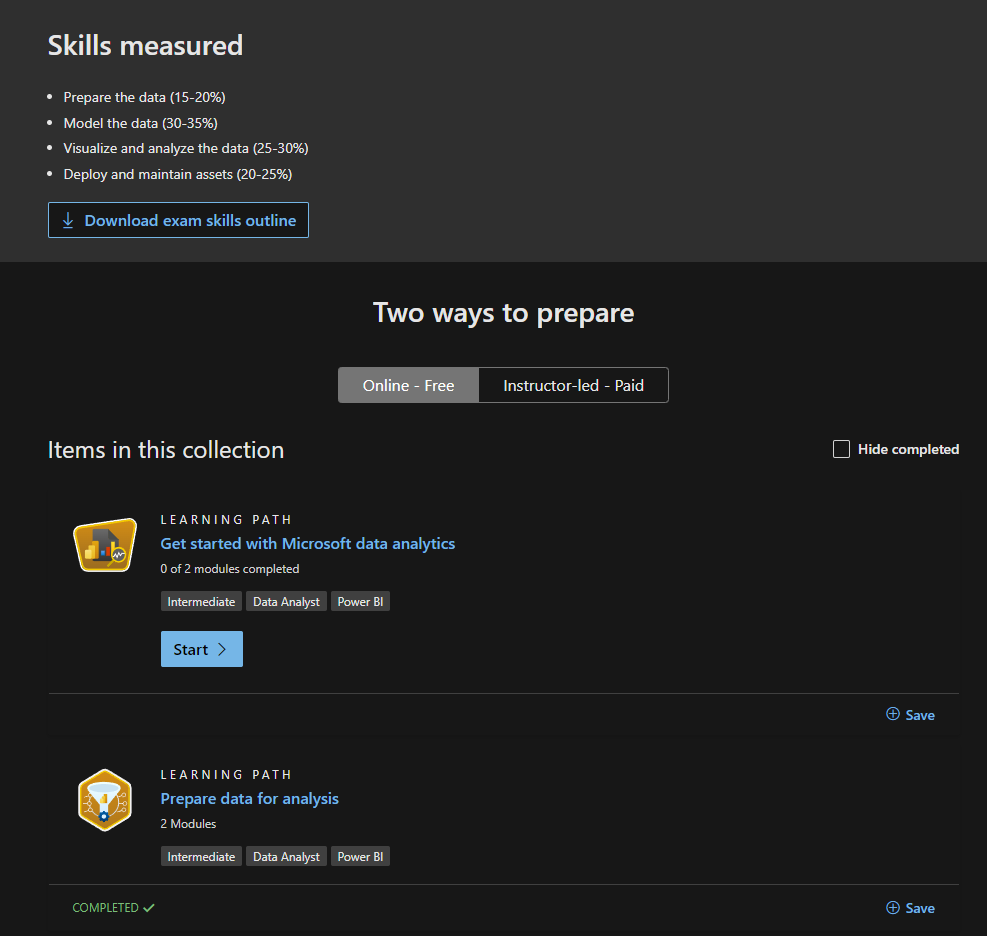Tick the Hide completed checkbox
This screenshot has width=987, height=936.
[x=841, y=449]
